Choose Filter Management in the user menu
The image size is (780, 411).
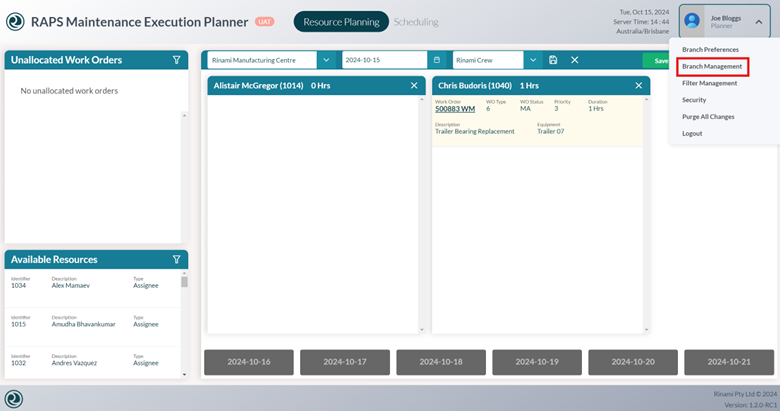click(709, 83)
